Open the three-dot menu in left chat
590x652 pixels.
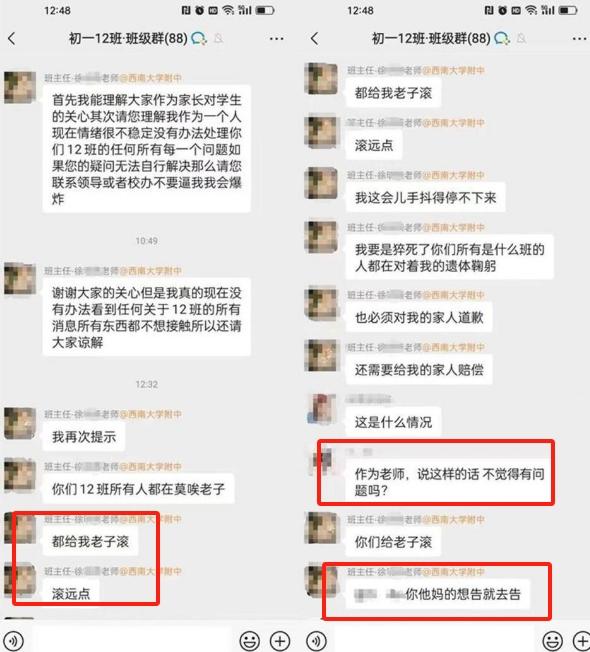[276, 39]
